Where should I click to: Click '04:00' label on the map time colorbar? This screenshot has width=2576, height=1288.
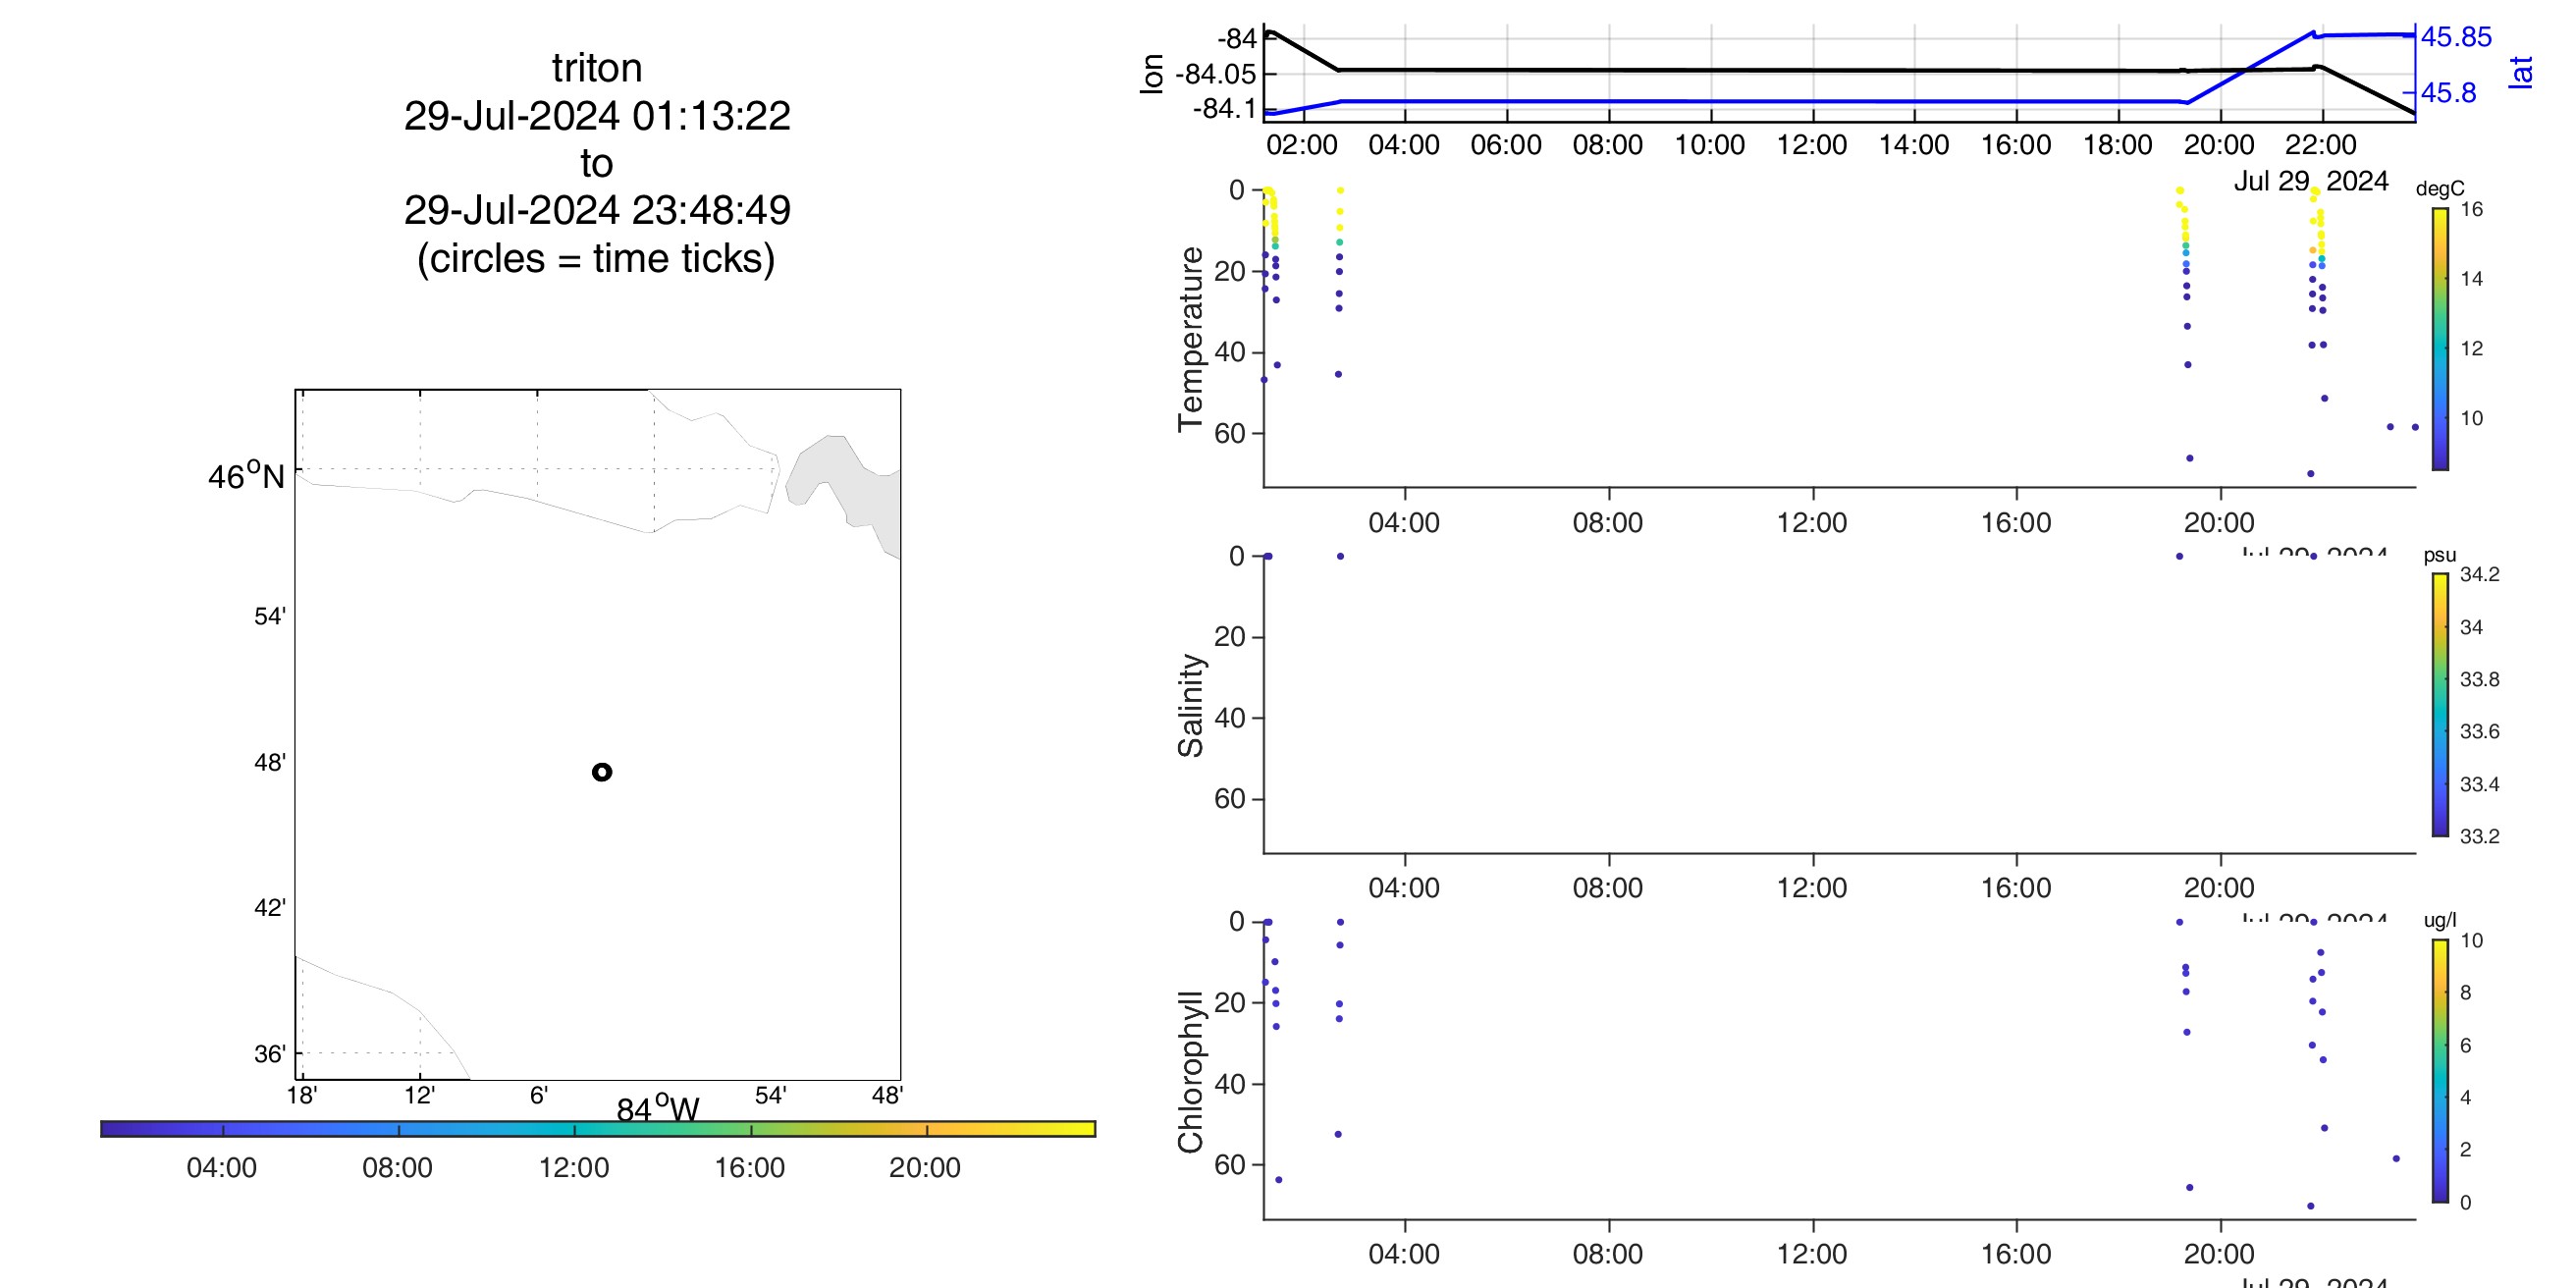(222, 1168)
